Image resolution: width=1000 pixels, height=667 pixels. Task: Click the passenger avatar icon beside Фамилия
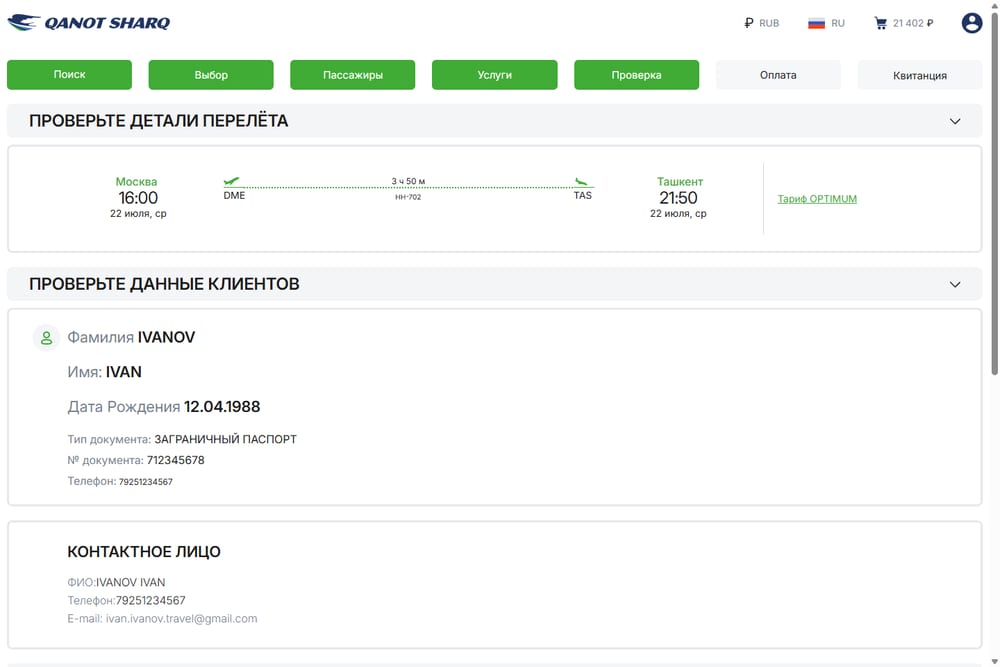47,338
